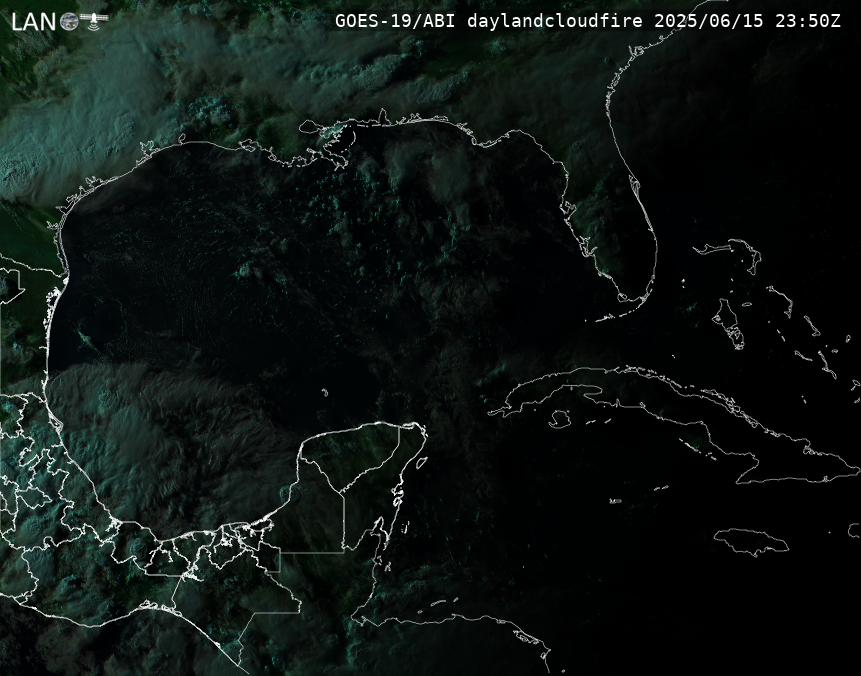Click the satellite icon beside the globe
The image size is (861, 676).
click(x=94, y=20)
